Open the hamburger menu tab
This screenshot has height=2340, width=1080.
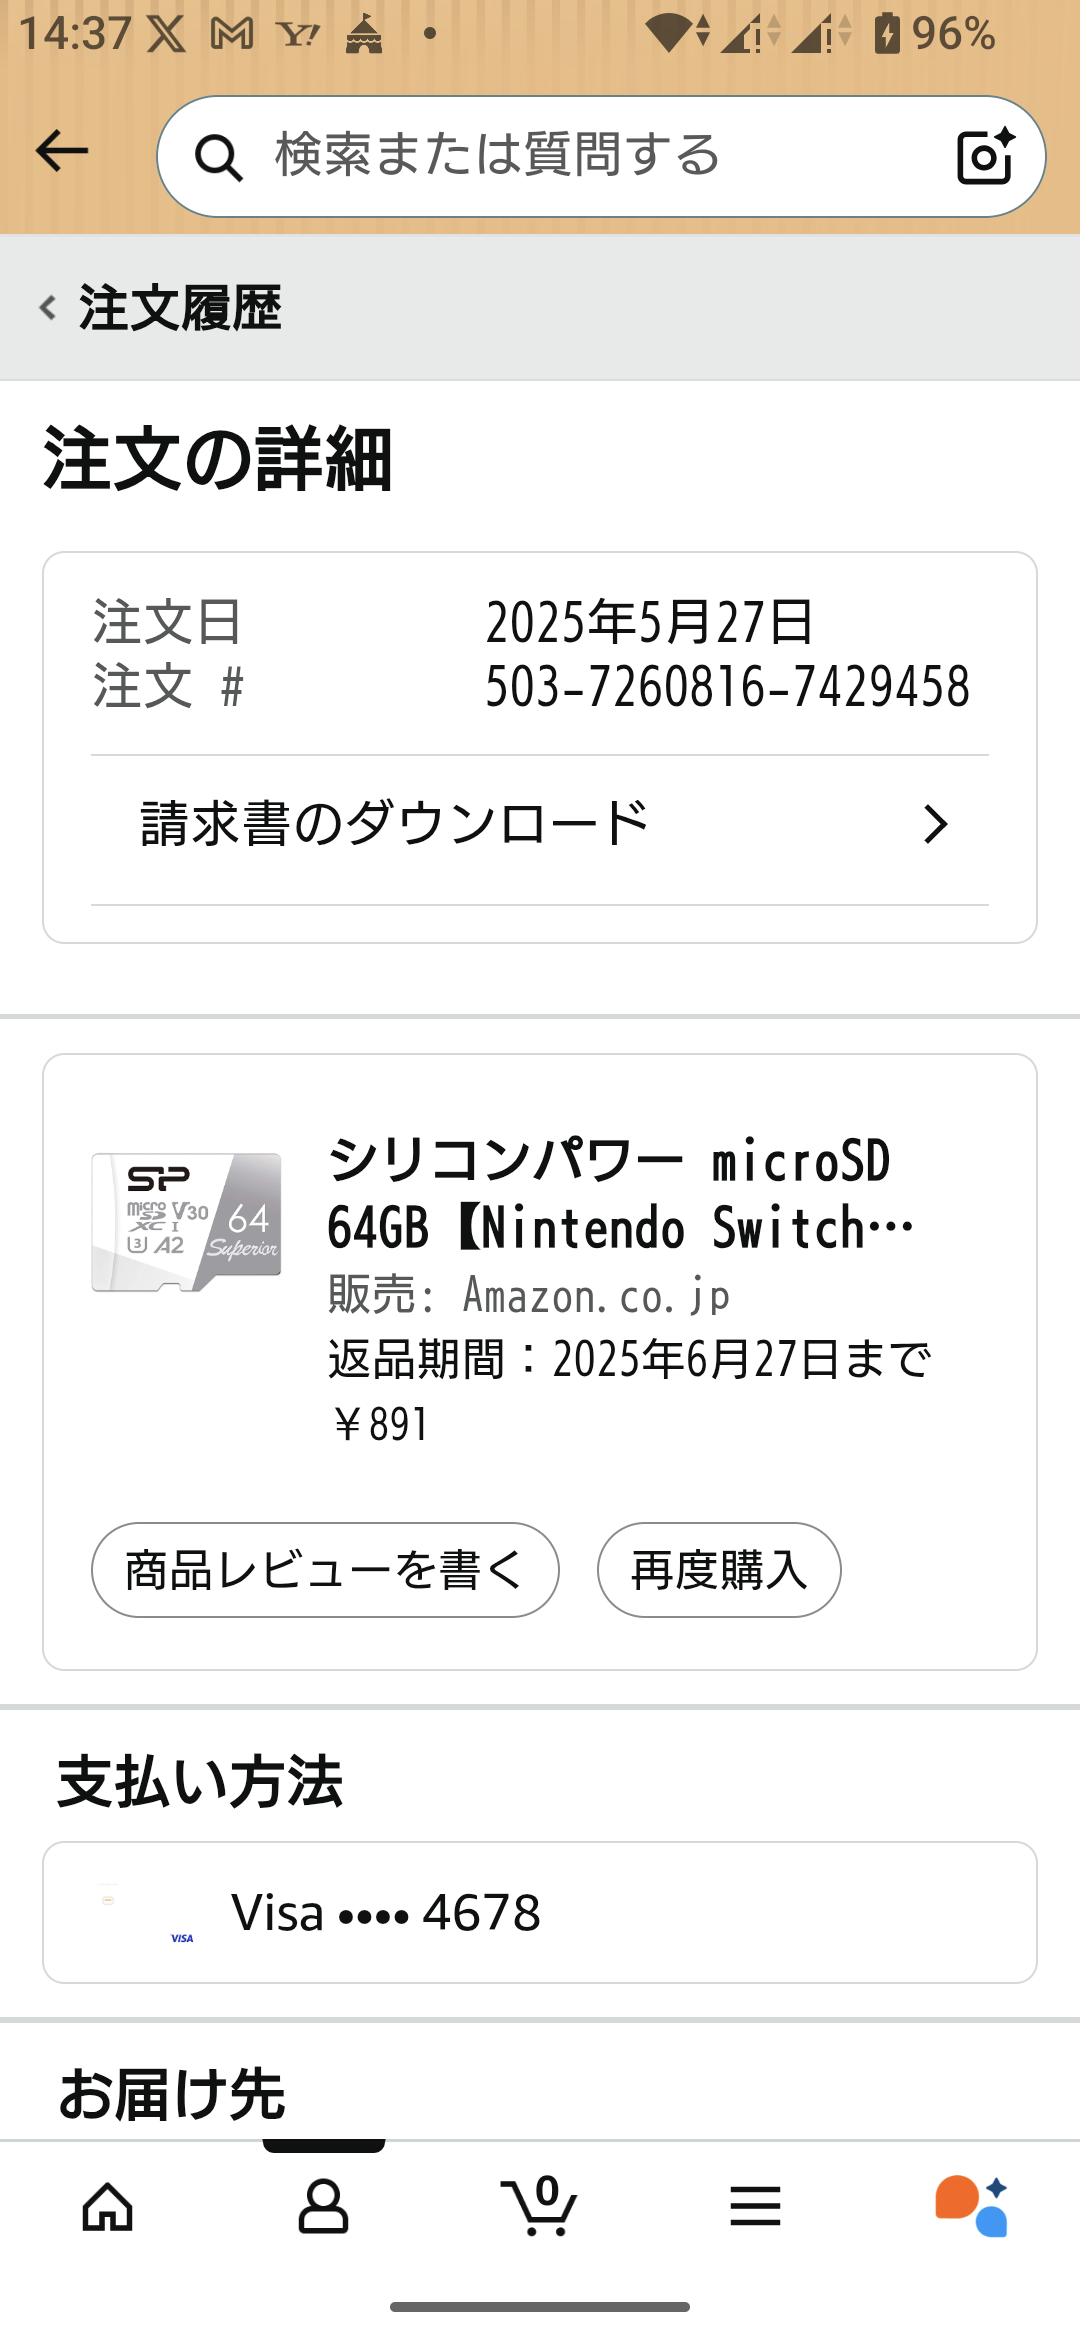pyautogui.click(x=755, y=2206)
